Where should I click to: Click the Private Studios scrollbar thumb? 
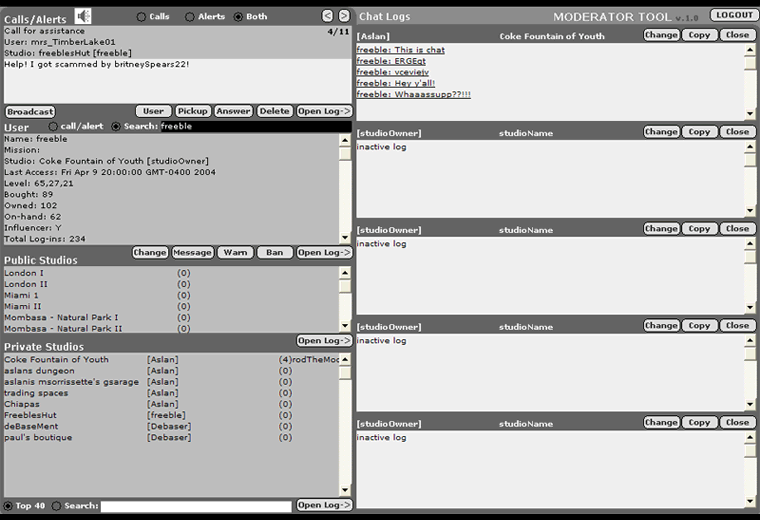coord(345,373)
